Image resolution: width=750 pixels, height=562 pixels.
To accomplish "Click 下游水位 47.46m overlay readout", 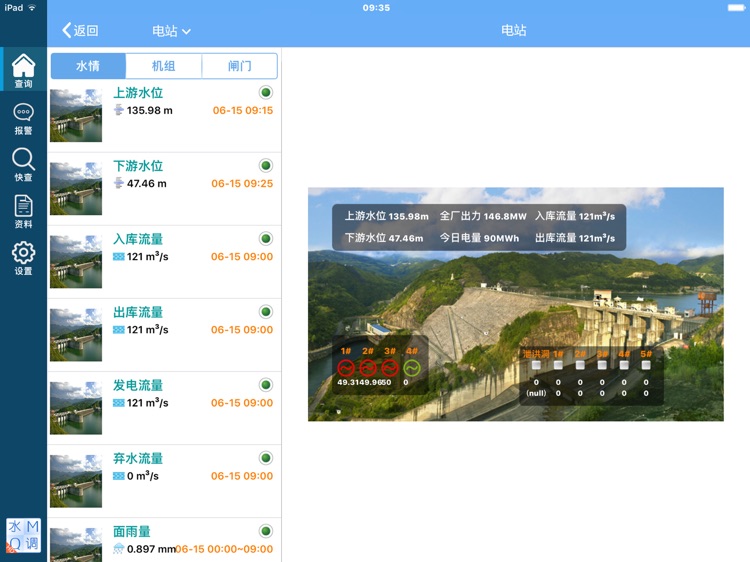I will click(384, 238).
